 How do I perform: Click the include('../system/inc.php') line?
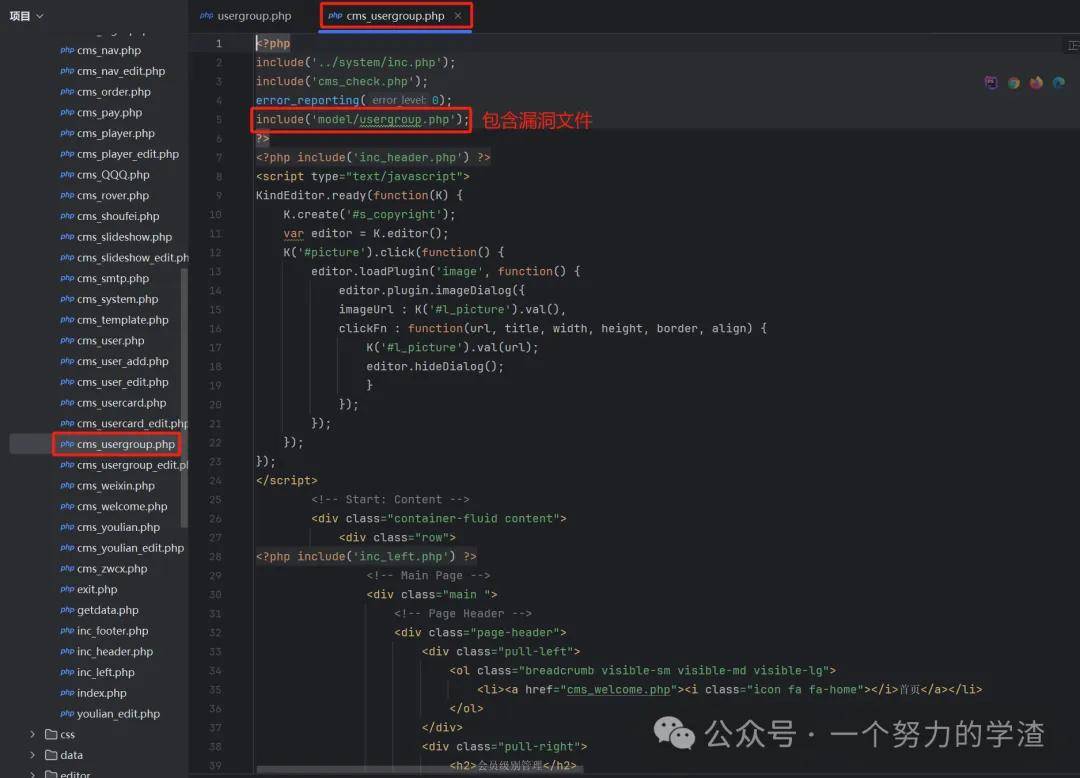point(355,62)
